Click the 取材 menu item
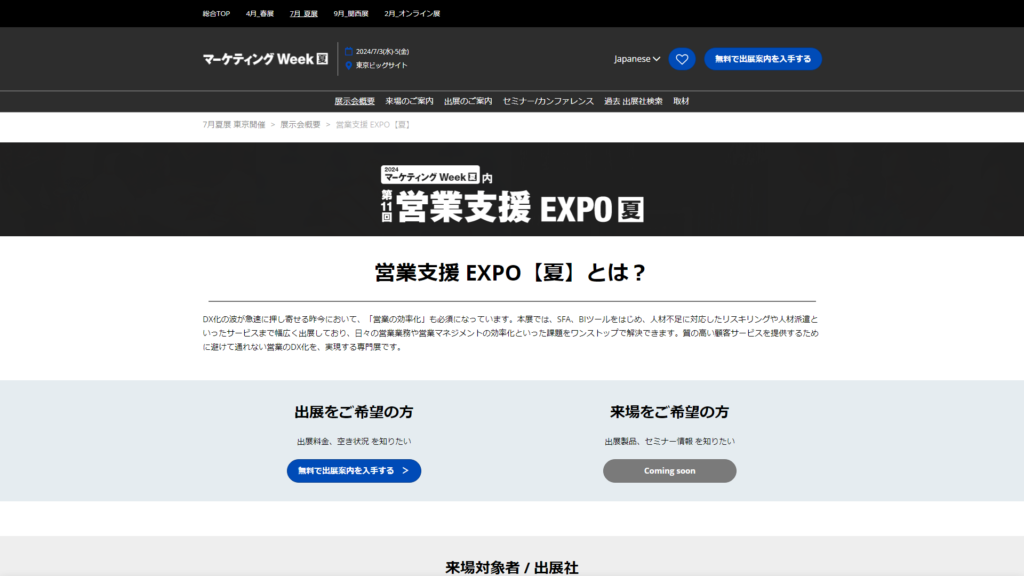 point(681,101)
